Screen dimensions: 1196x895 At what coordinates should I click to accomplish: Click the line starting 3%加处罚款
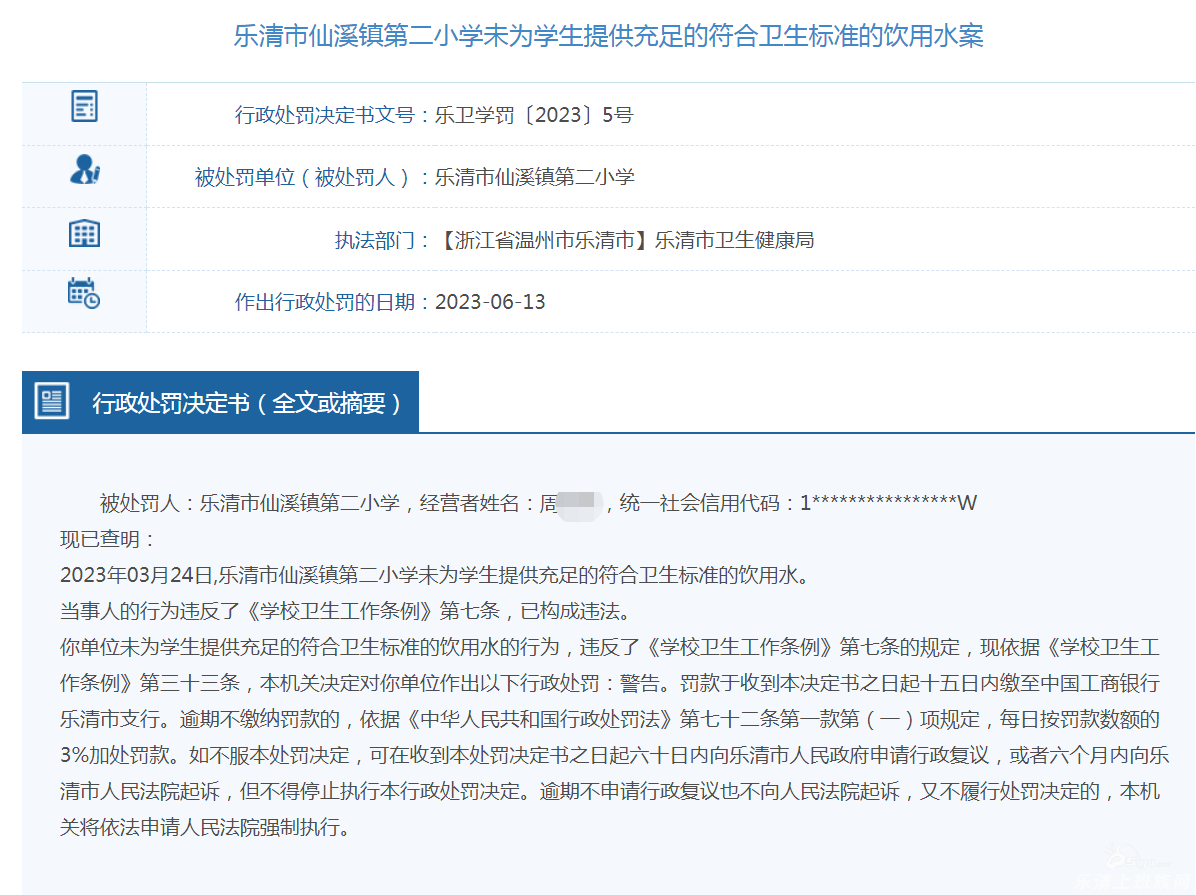point(615,755)
